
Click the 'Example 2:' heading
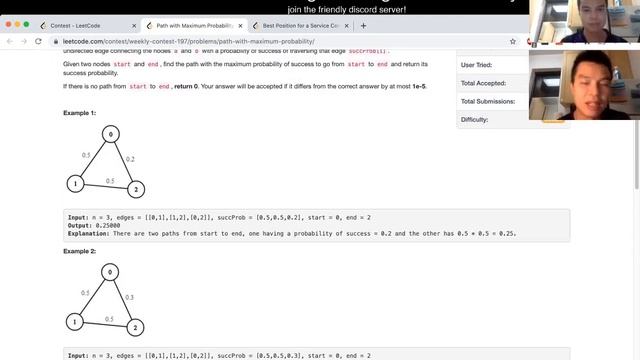tap(80, 251)
